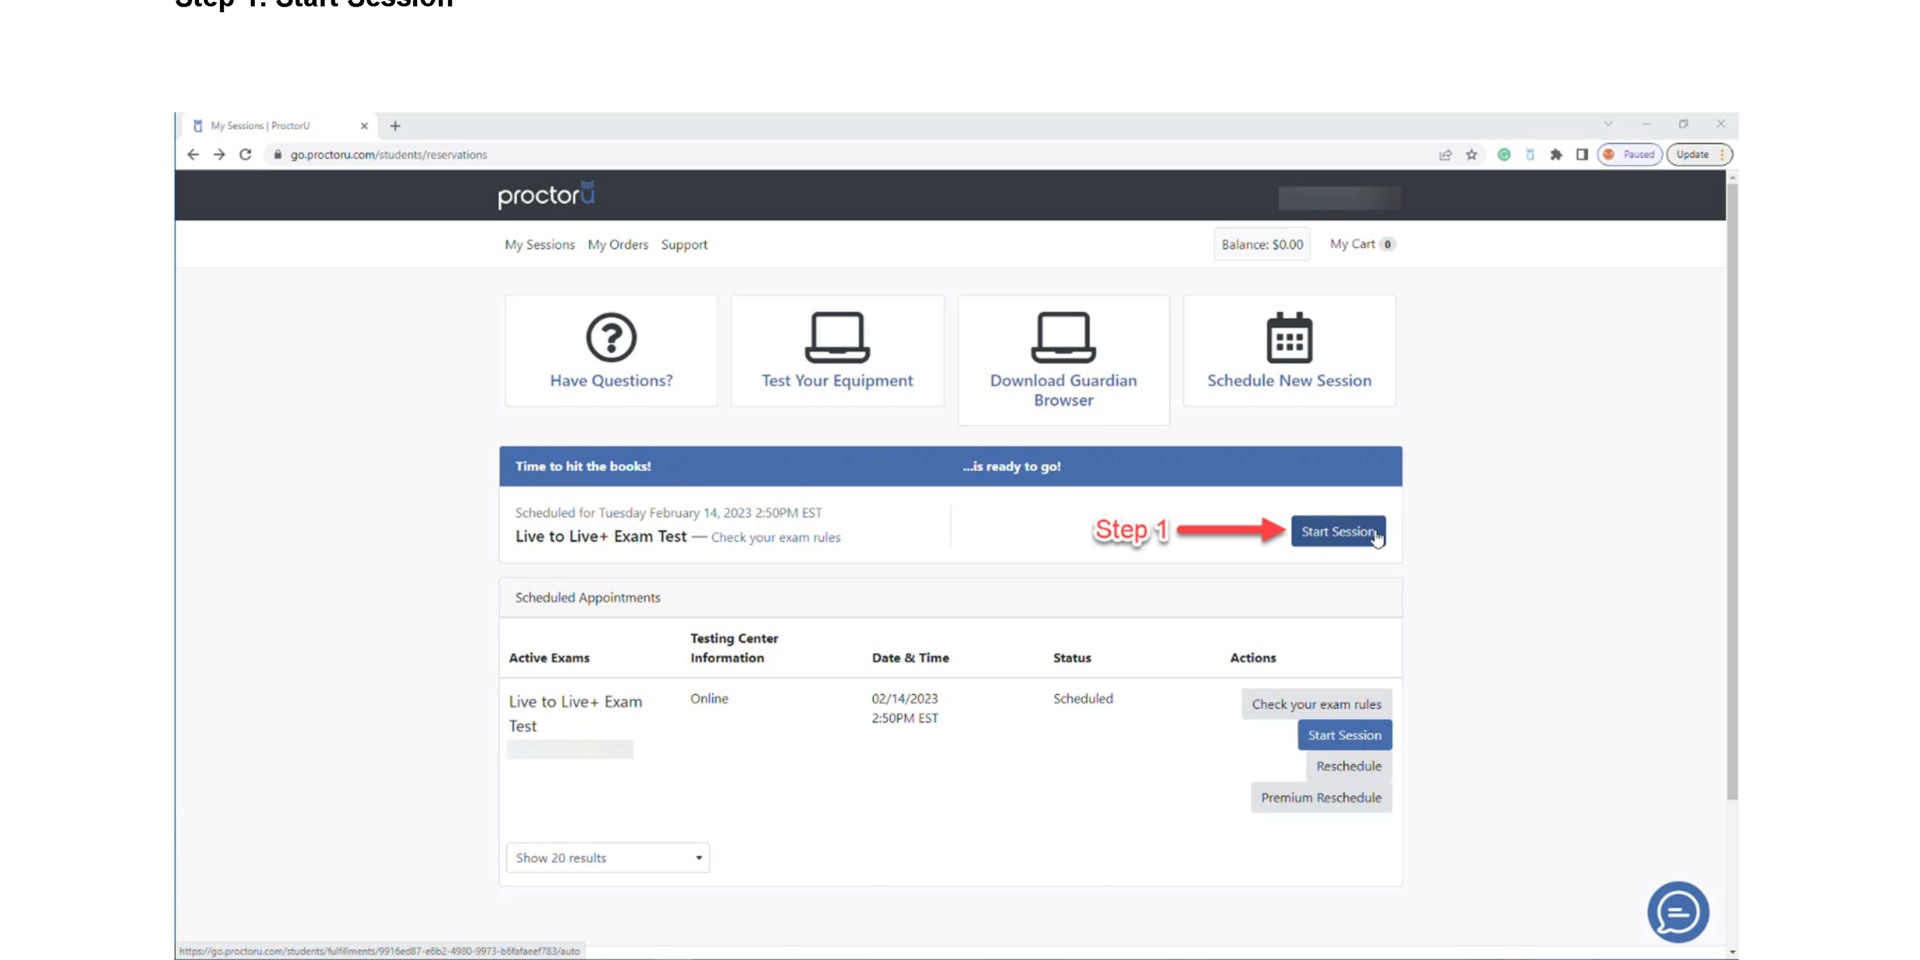Screen dimensions: 1920x960
Task: Open Test Your Equipment laptop icon
Action: click(x=837, y=338)
